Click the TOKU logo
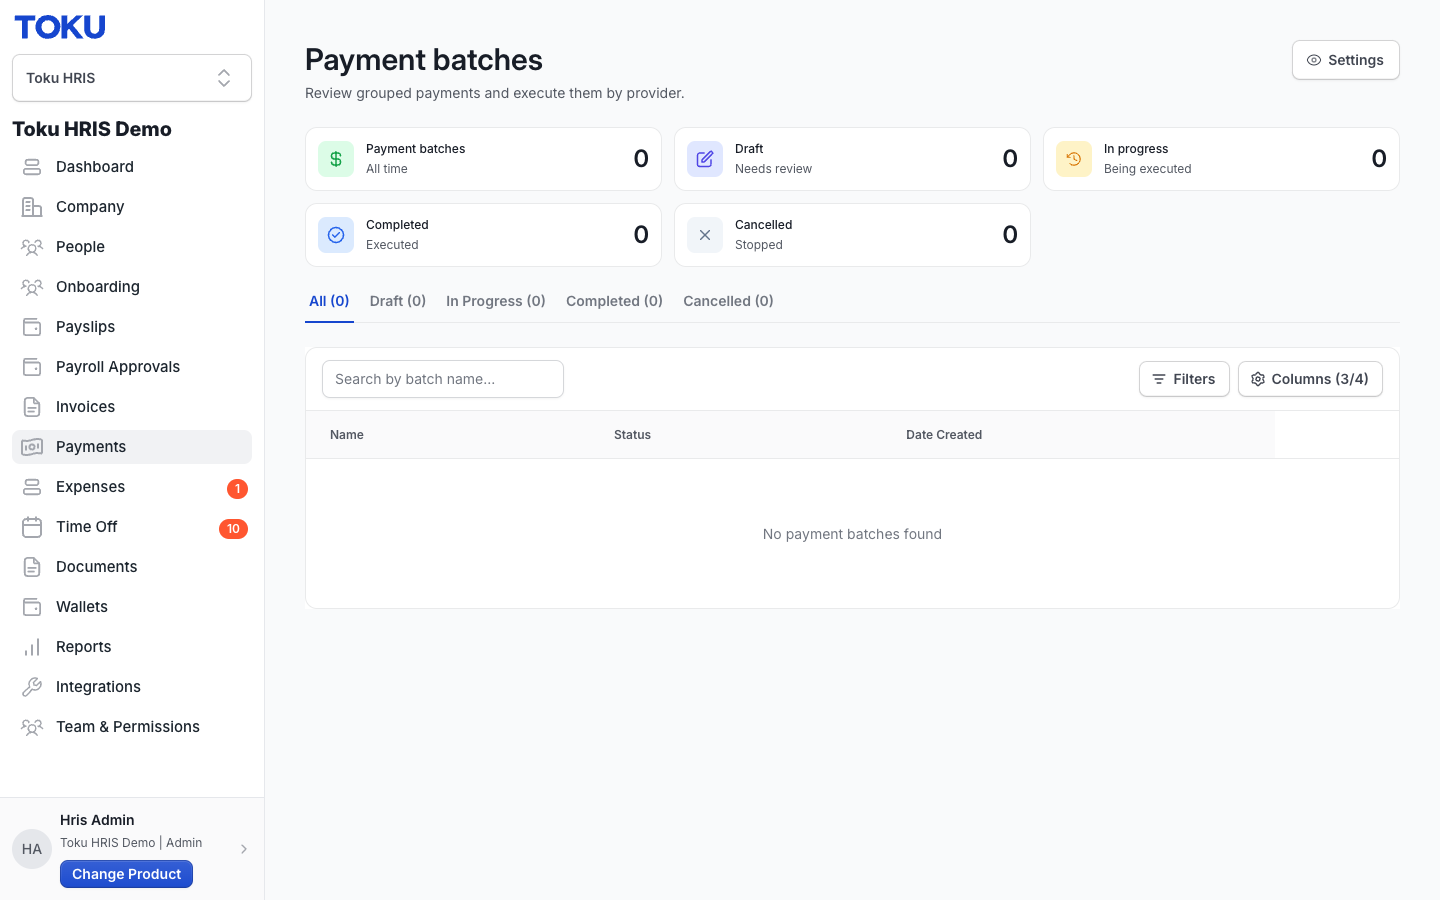Image resolution: width=1440 pixels, height=900 pixels. pos(60,27)
